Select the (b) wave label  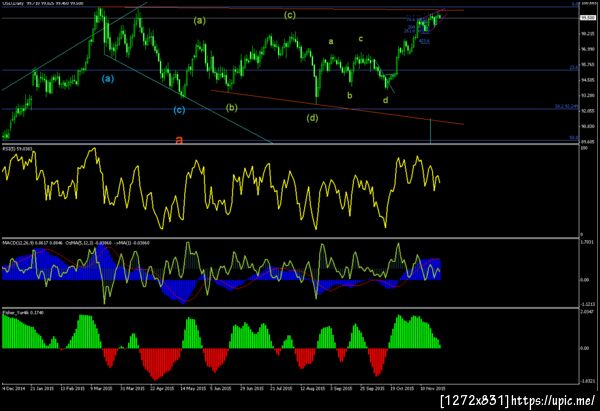tap(232, 108)
